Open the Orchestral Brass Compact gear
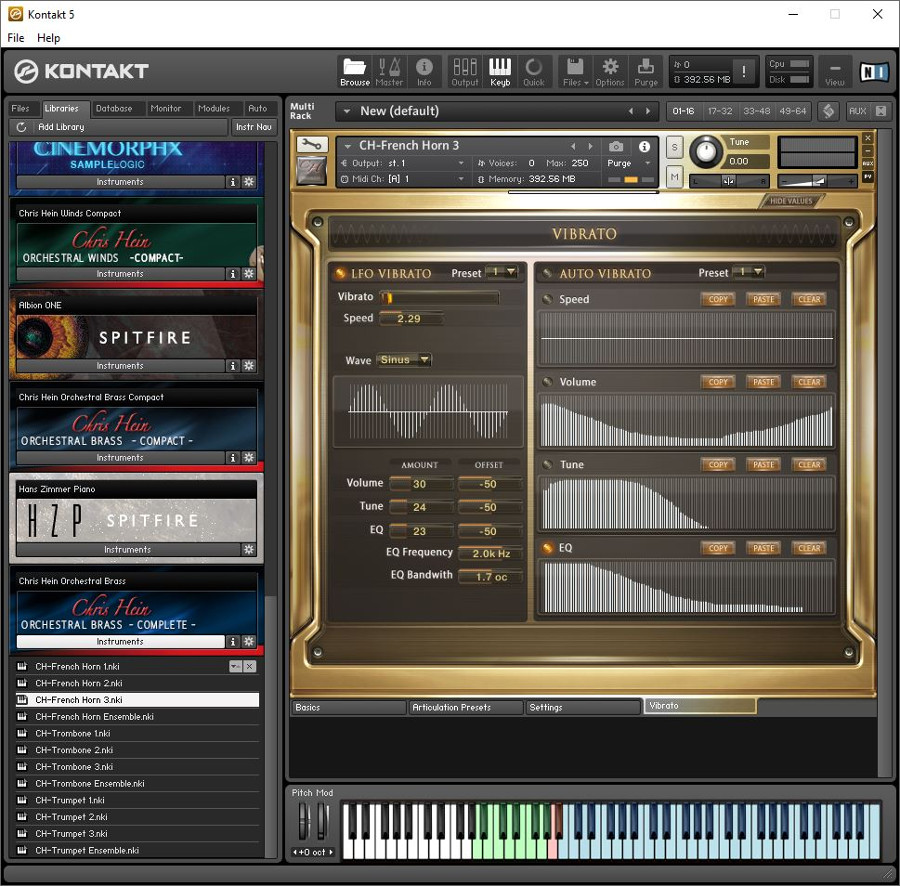This screenshot has width=900, height=886. (249, 457)
